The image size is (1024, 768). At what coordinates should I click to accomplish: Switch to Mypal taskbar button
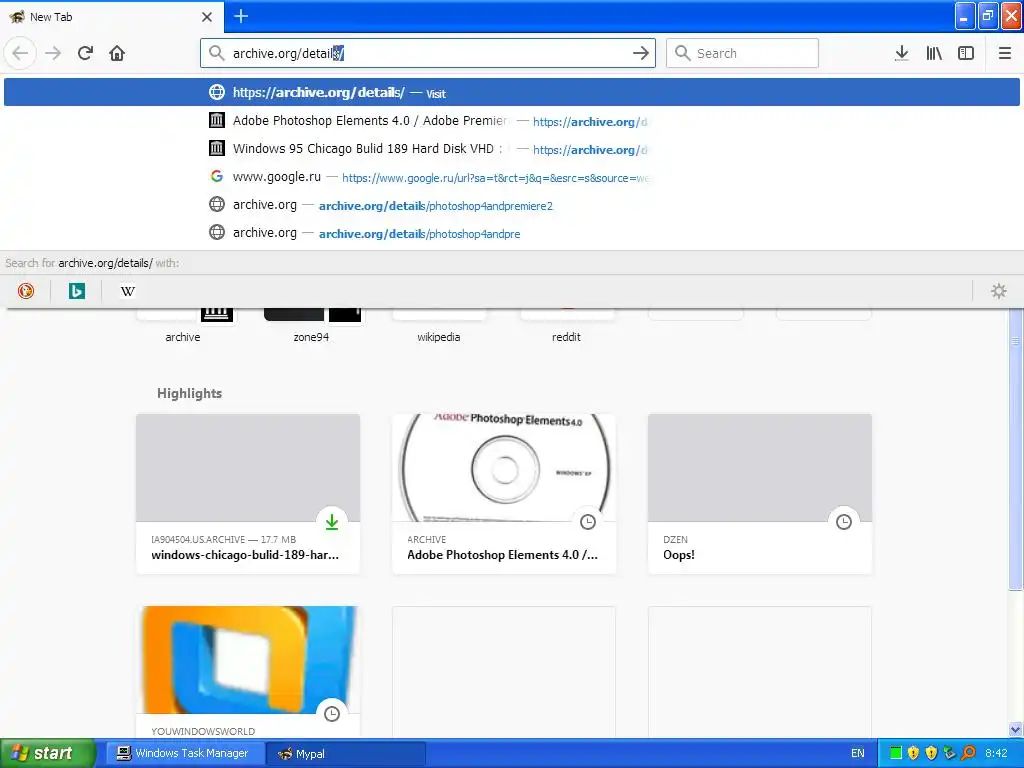[346, 753]
